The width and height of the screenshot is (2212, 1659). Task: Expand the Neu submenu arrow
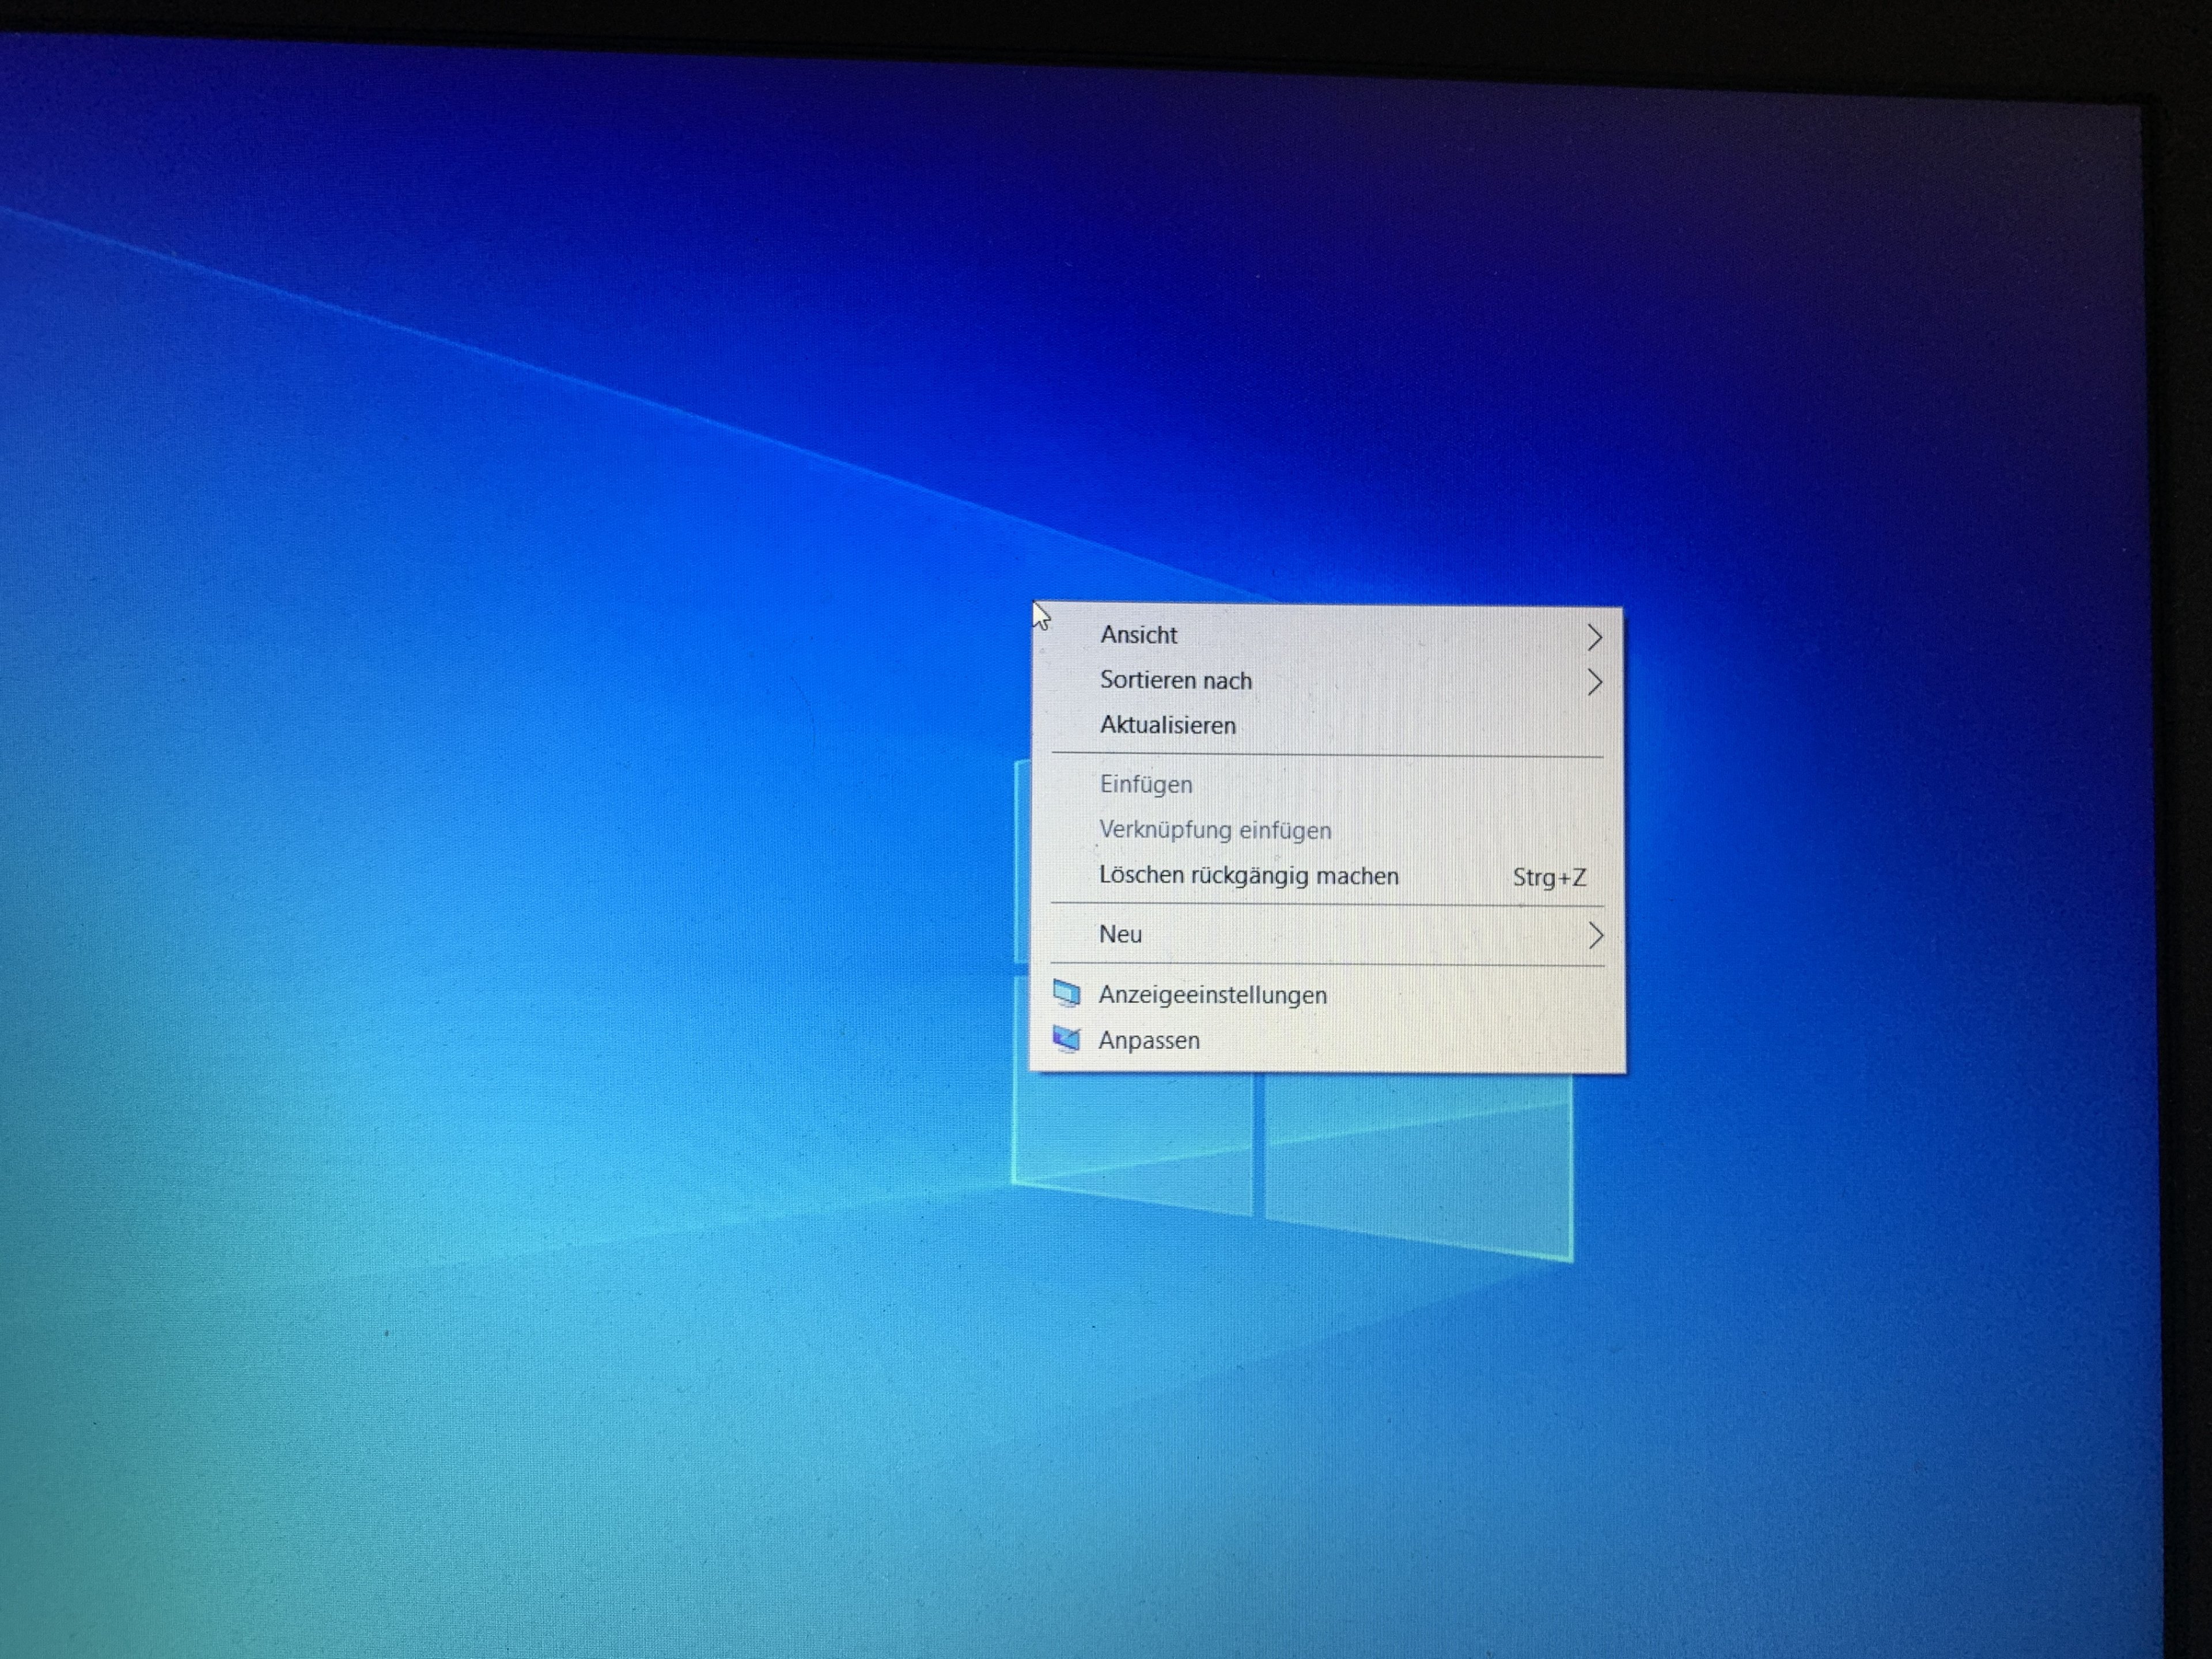point(1595,935)
